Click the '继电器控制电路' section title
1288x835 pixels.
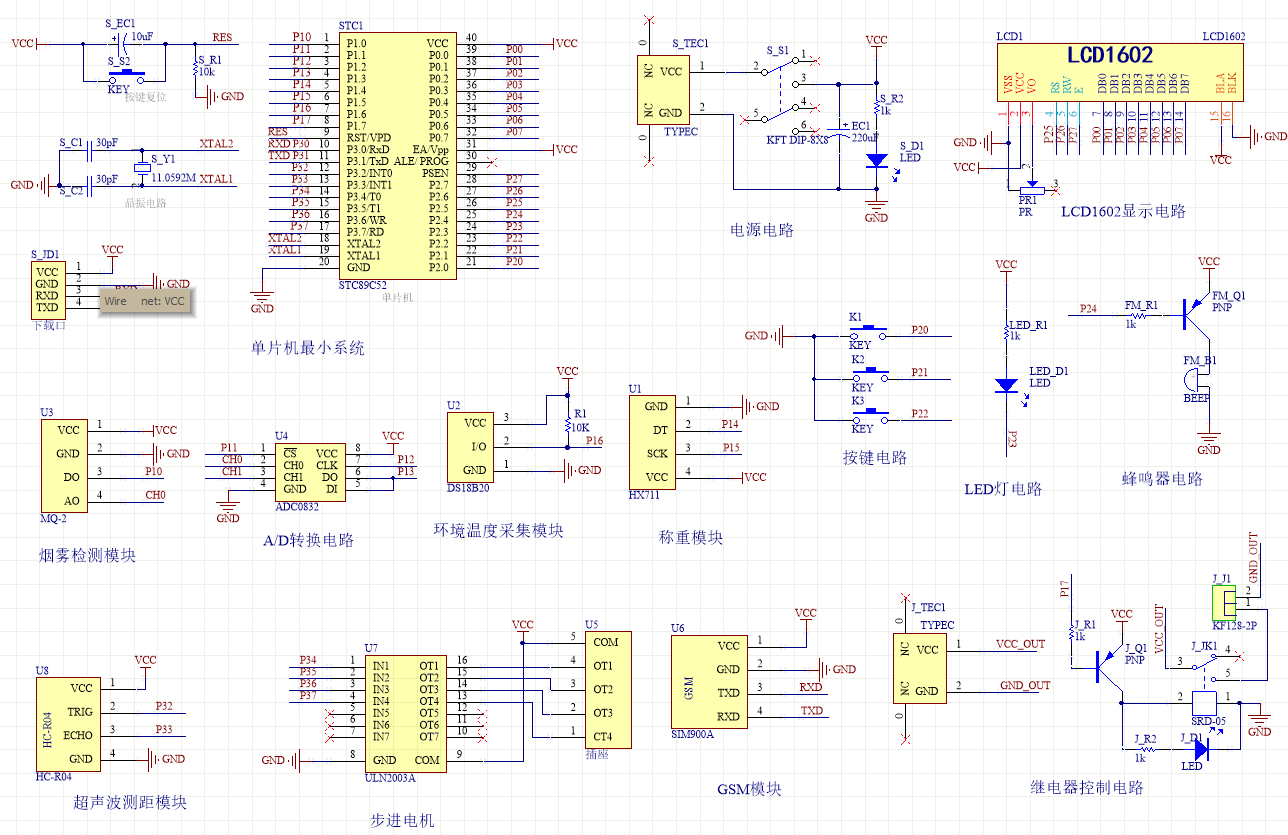pos(1087,787)
